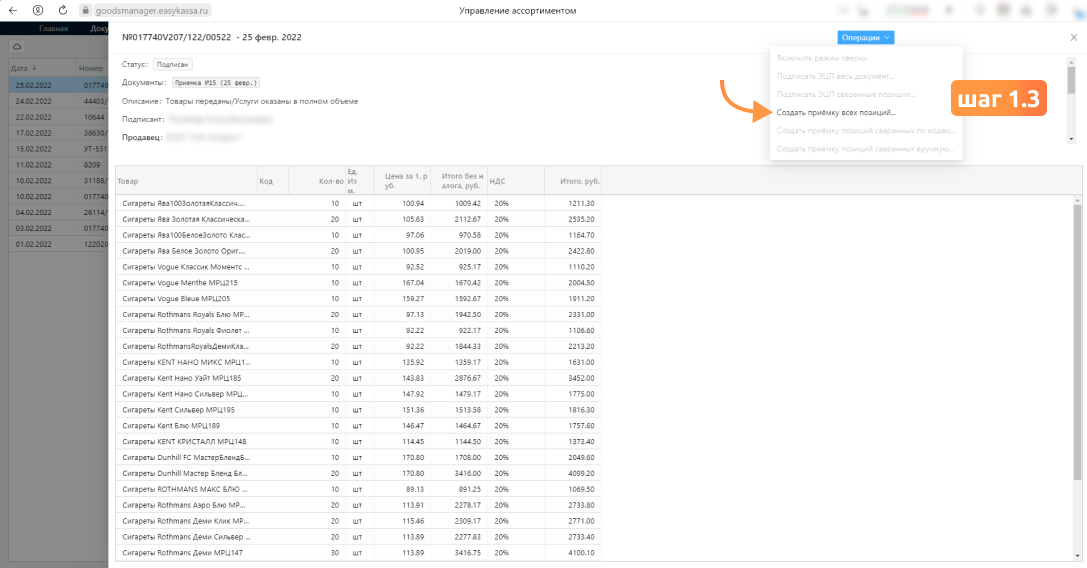Image resolution: width=1087 pixels, height=568 pixels.
Task: Click the Товар column header
Action: (186, 181)
